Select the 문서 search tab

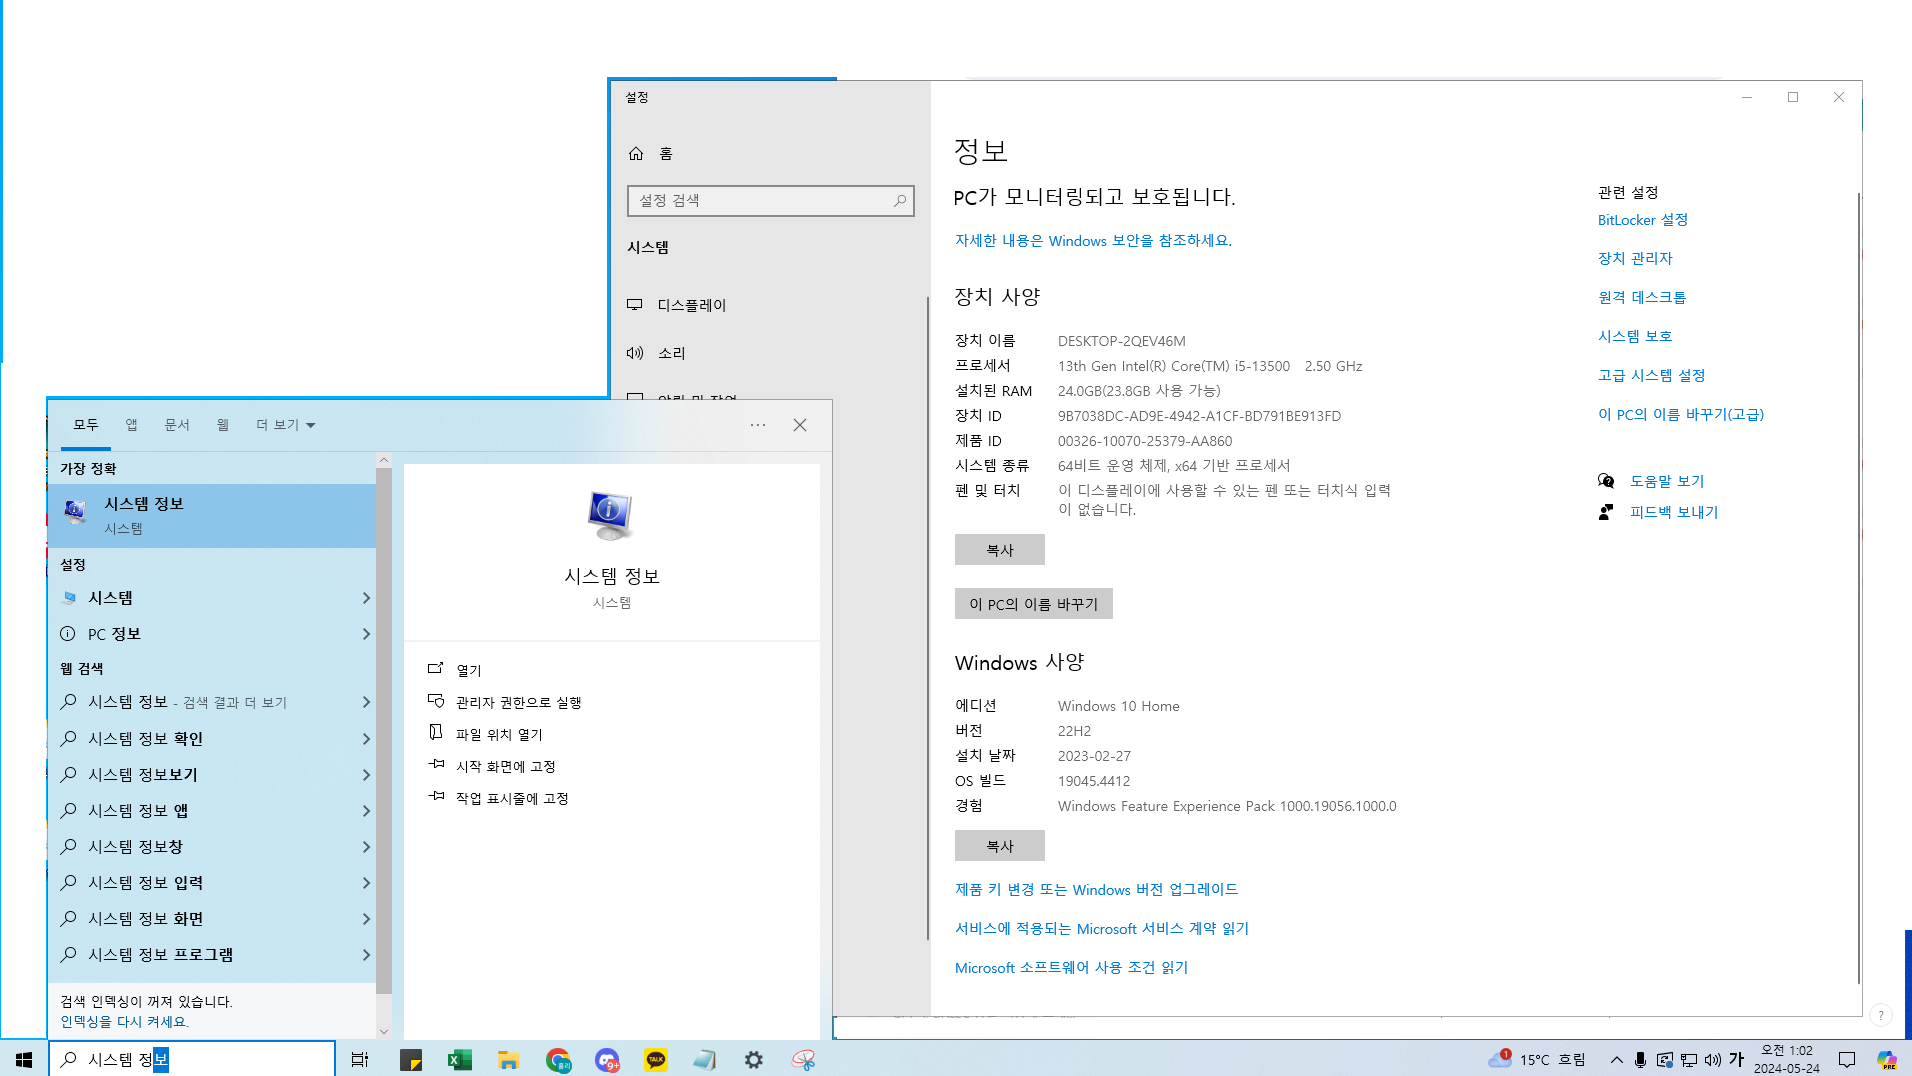(177, 425)
